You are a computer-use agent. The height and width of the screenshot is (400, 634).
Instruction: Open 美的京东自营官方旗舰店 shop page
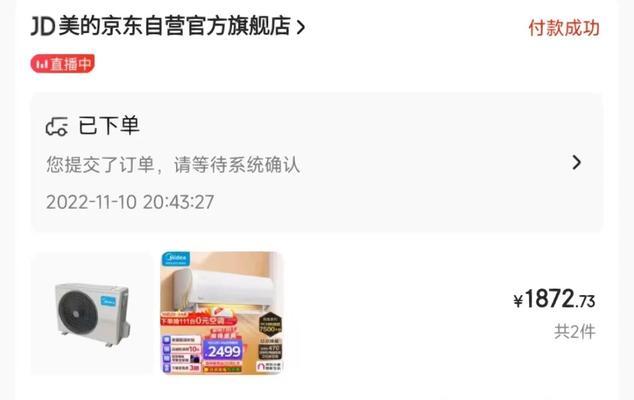174,26
